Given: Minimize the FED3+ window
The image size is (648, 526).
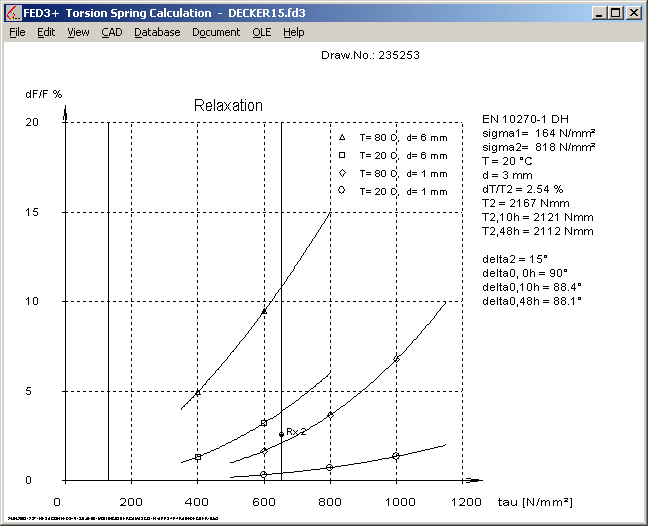Looking at the screenshot, I should [x=599, y=13].
